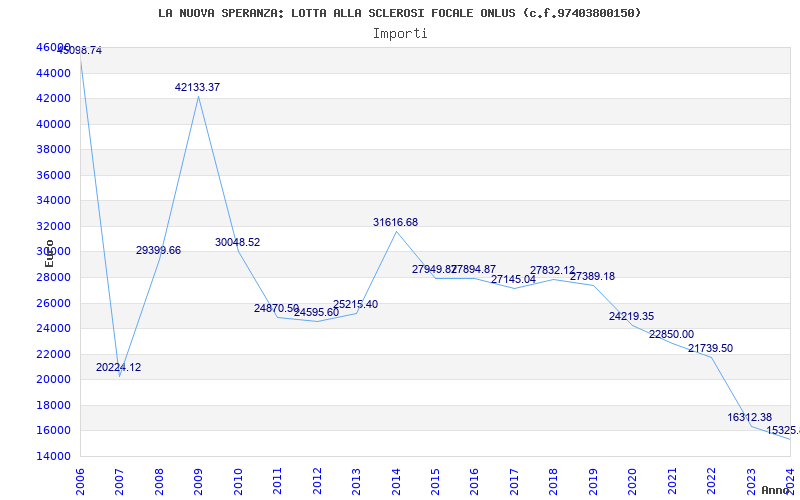Click data label 21739.50

[x=710, y=348]
